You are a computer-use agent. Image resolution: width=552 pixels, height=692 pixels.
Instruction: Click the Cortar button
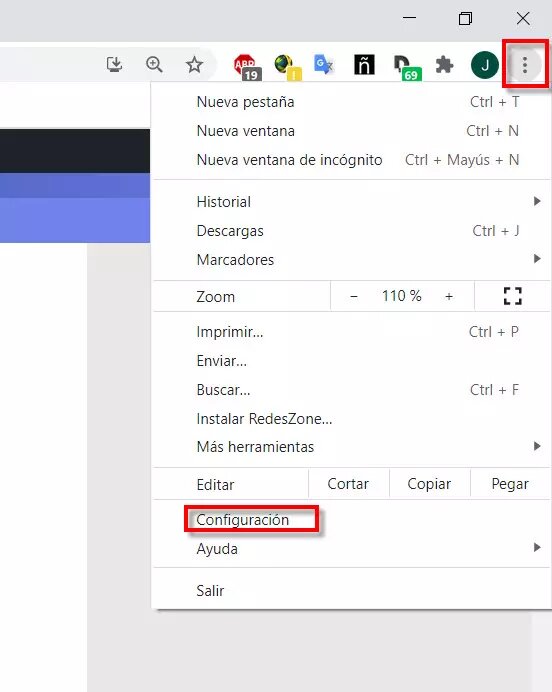pyautogui.click(x=348, y=484)
